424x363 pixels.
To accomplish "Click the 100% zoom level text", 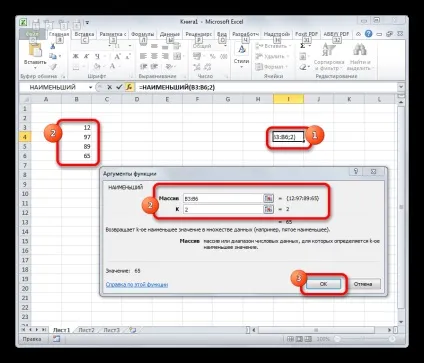I will coord(323,339).
